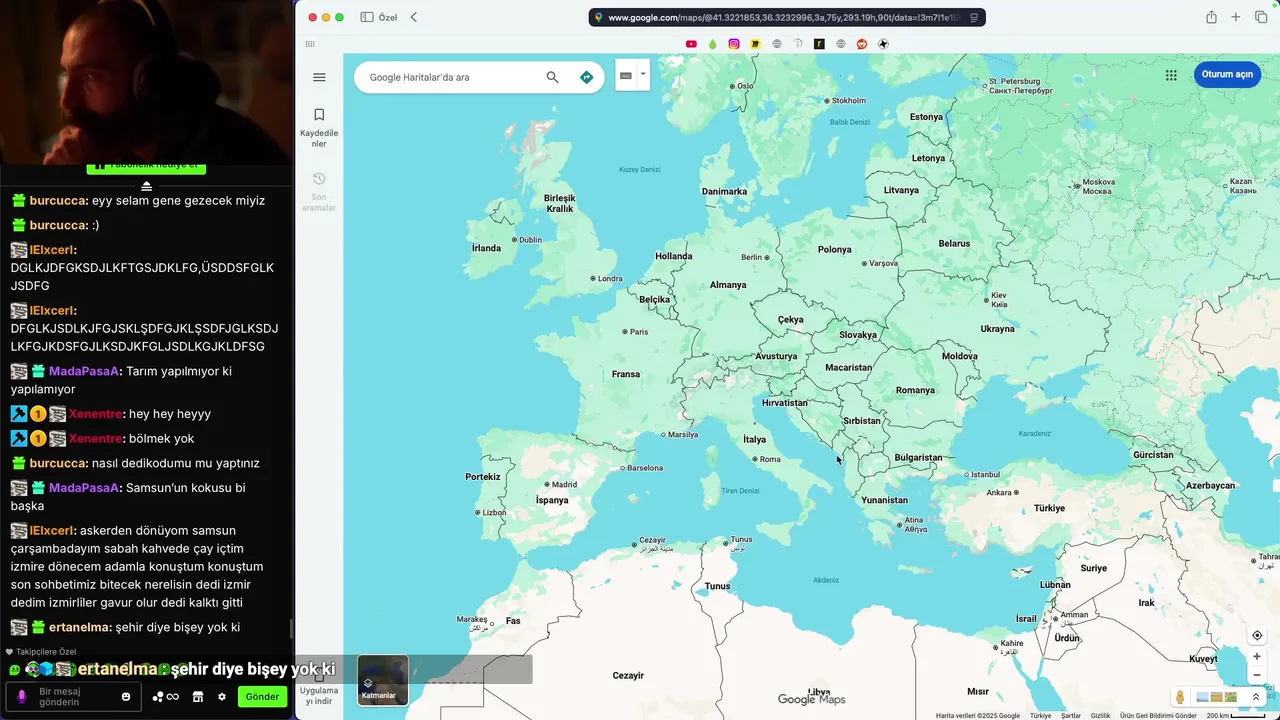Viewport: 1280px width, 720px height.
Task: Click the 200 km map scale
Action: 1237,716
